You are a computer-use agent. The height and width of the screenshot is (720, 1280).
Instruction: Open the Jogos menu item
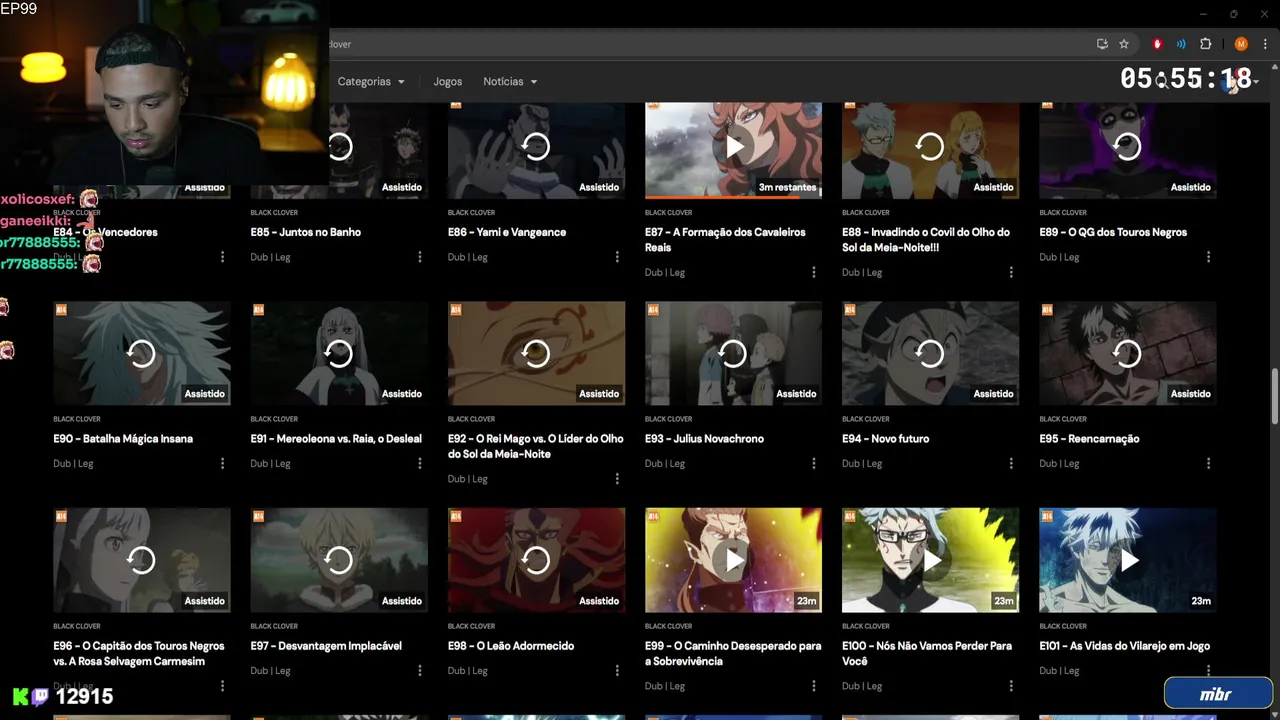pyautogui.click(x=447, y=82)
